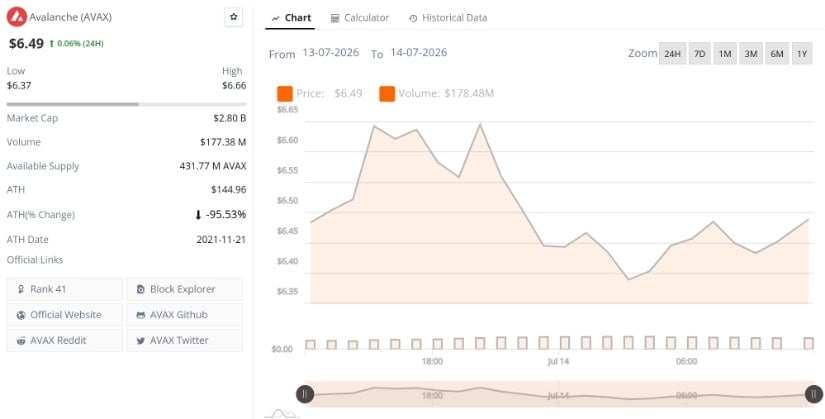Zoom chart to 6M range

(777, 54)
